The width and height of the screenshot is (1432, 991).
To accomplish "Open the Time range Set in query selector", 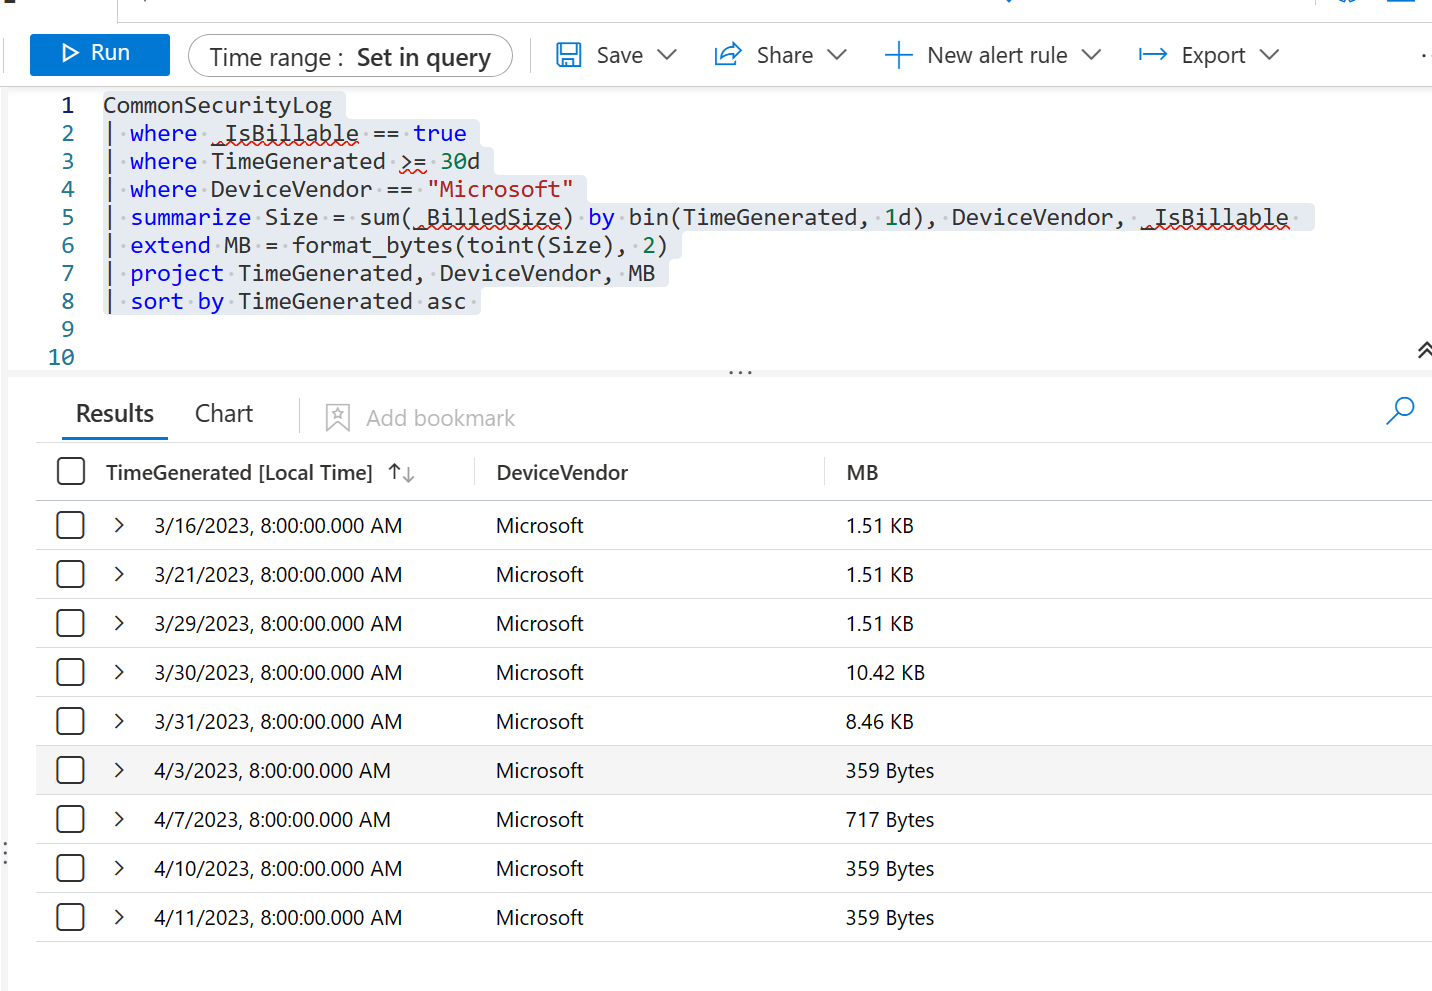I will [x=350, y=57].
